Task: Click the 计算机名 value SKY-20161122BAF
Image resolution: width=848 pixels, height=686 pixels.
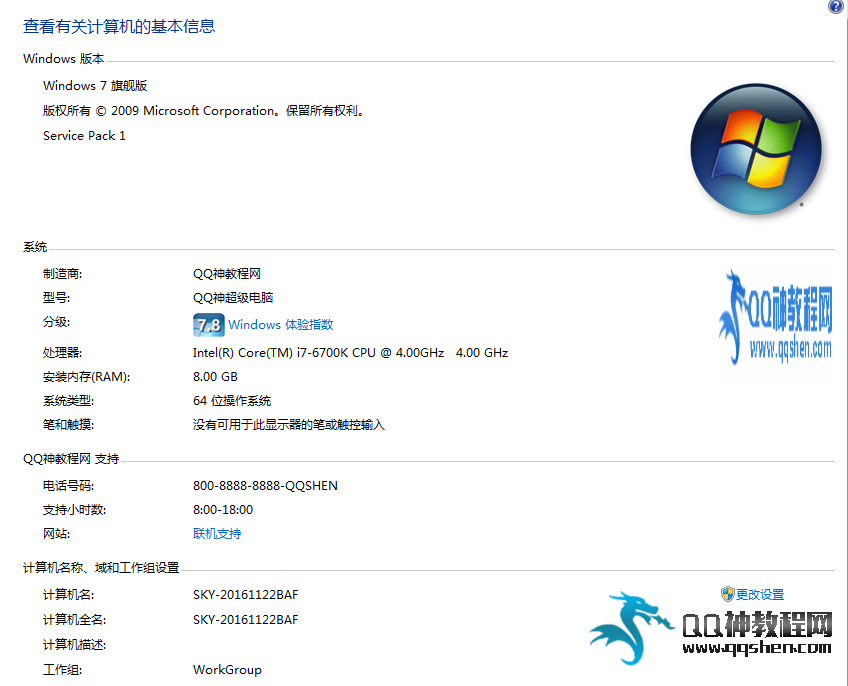Action: coord(246,595)
